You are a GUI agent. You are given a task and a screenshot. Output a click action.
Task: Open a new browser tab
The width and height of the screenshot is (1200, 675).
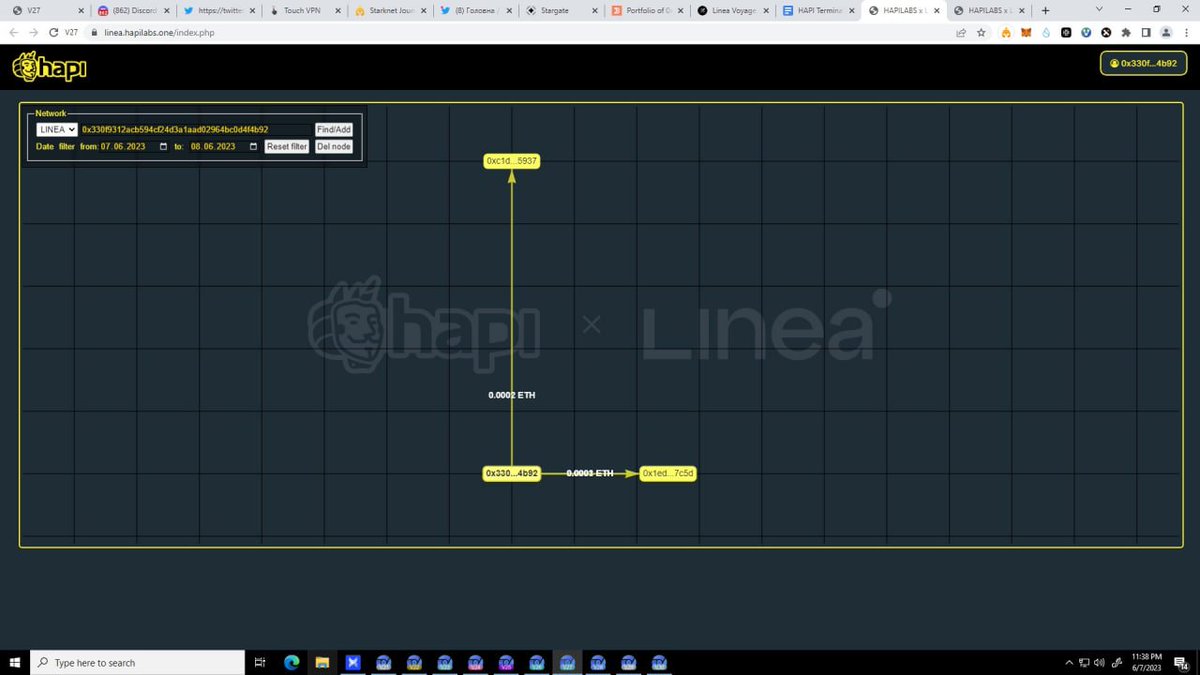point(1046,10)
